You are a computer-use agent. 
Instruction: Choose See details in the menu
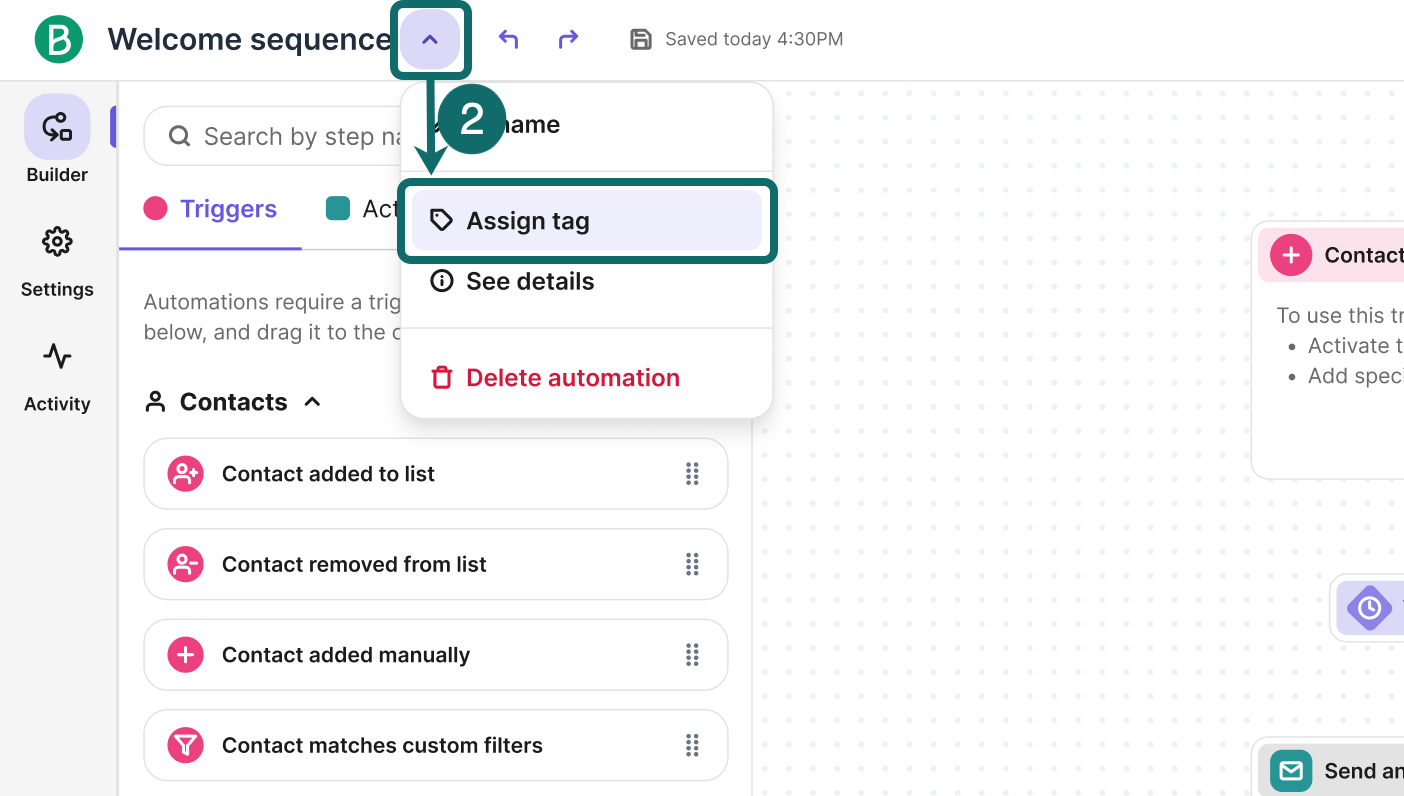(530, 281)
